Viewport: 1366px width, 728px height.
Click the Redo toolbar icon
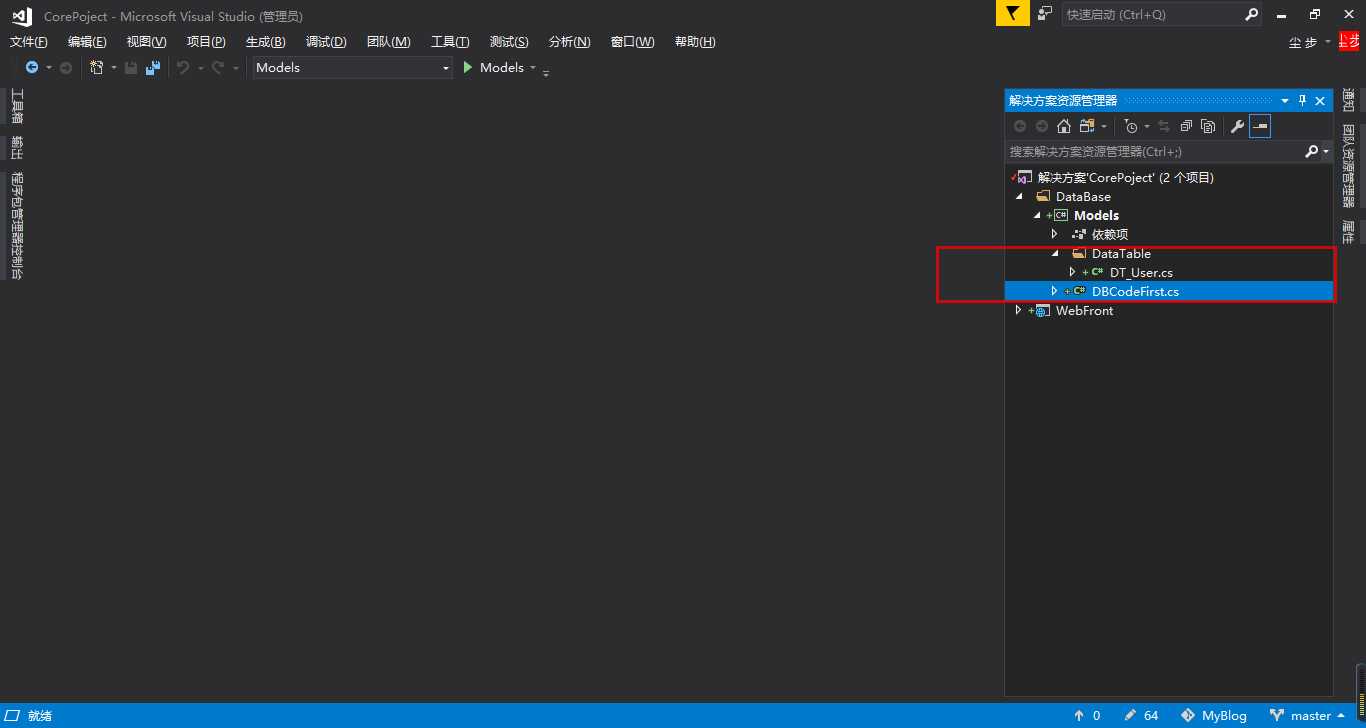coord(217,67)
